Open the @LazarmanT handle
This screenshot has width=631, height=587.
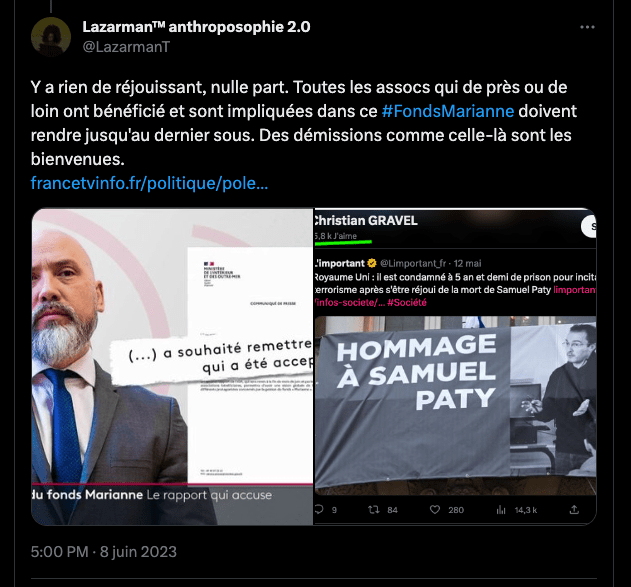click(126, 47)
